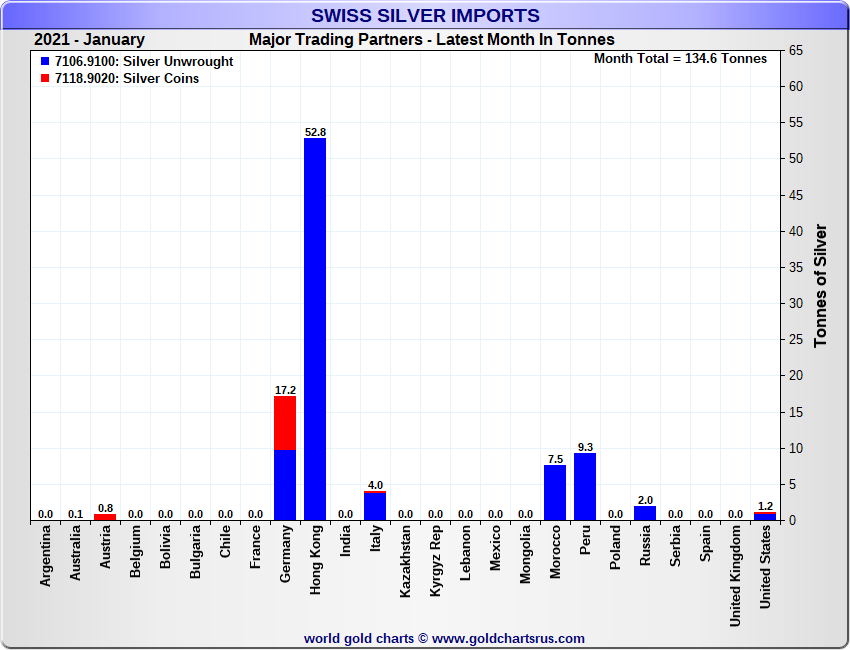Select the blue segment of Germany's bar
The image size is (850, 650).
(x=285, y=485)
